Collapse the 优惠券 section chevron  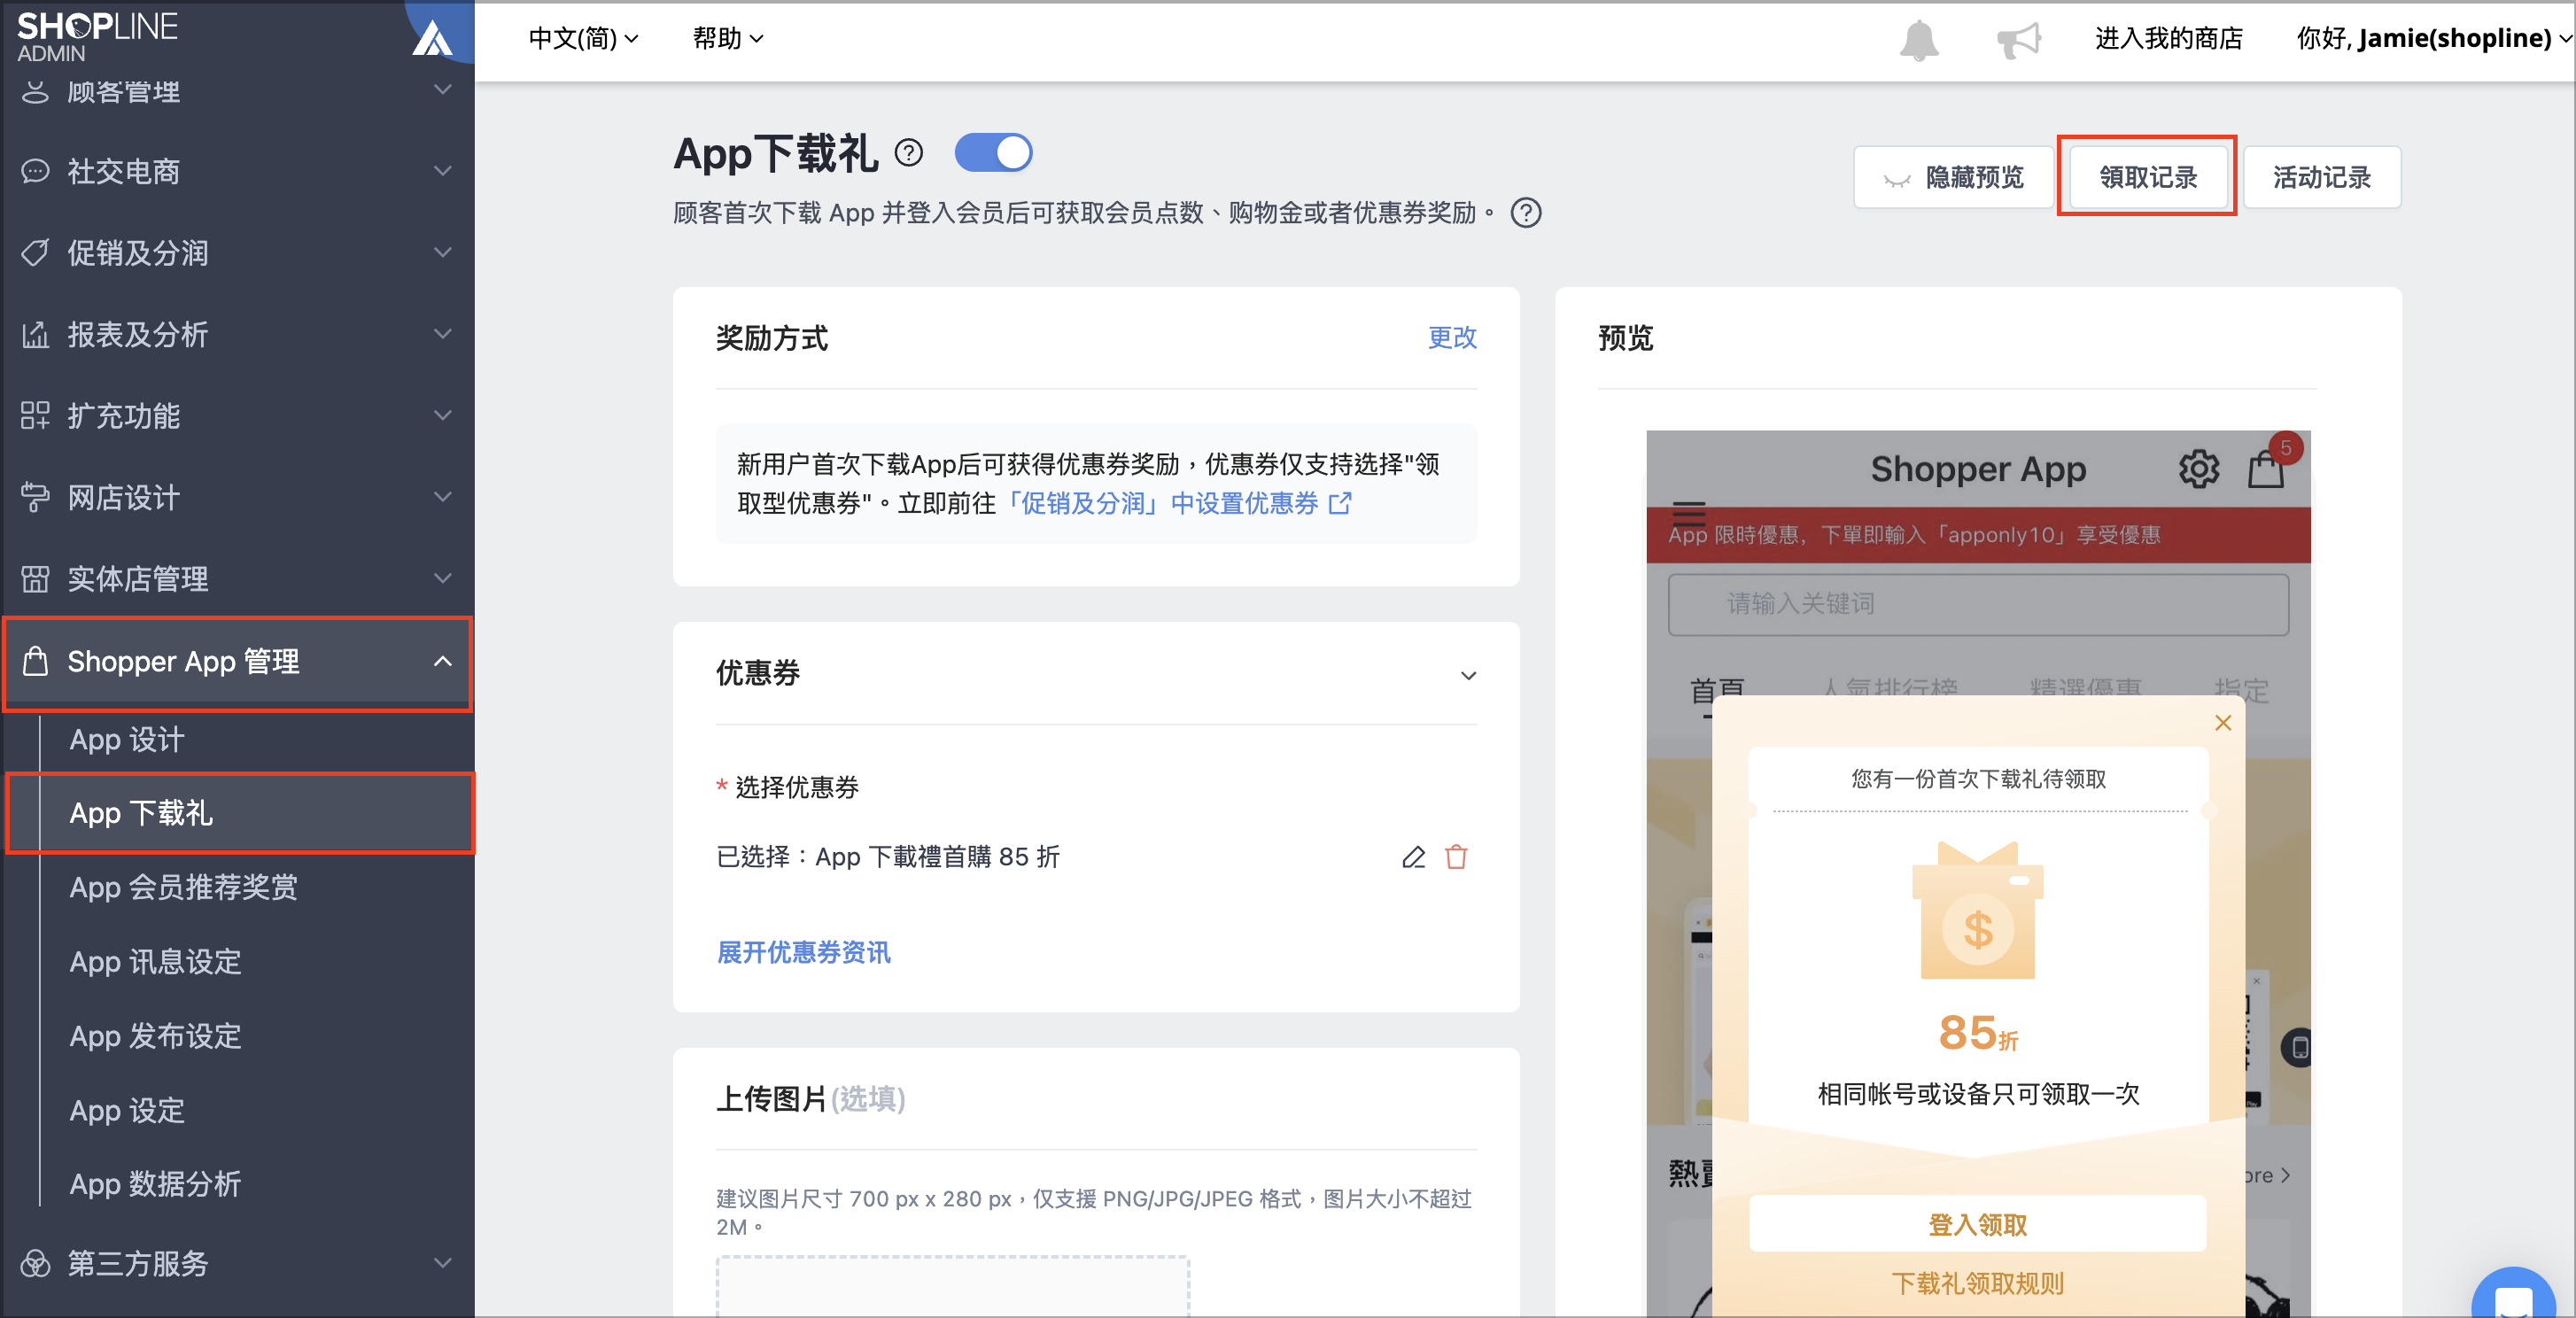[1468, 675]
